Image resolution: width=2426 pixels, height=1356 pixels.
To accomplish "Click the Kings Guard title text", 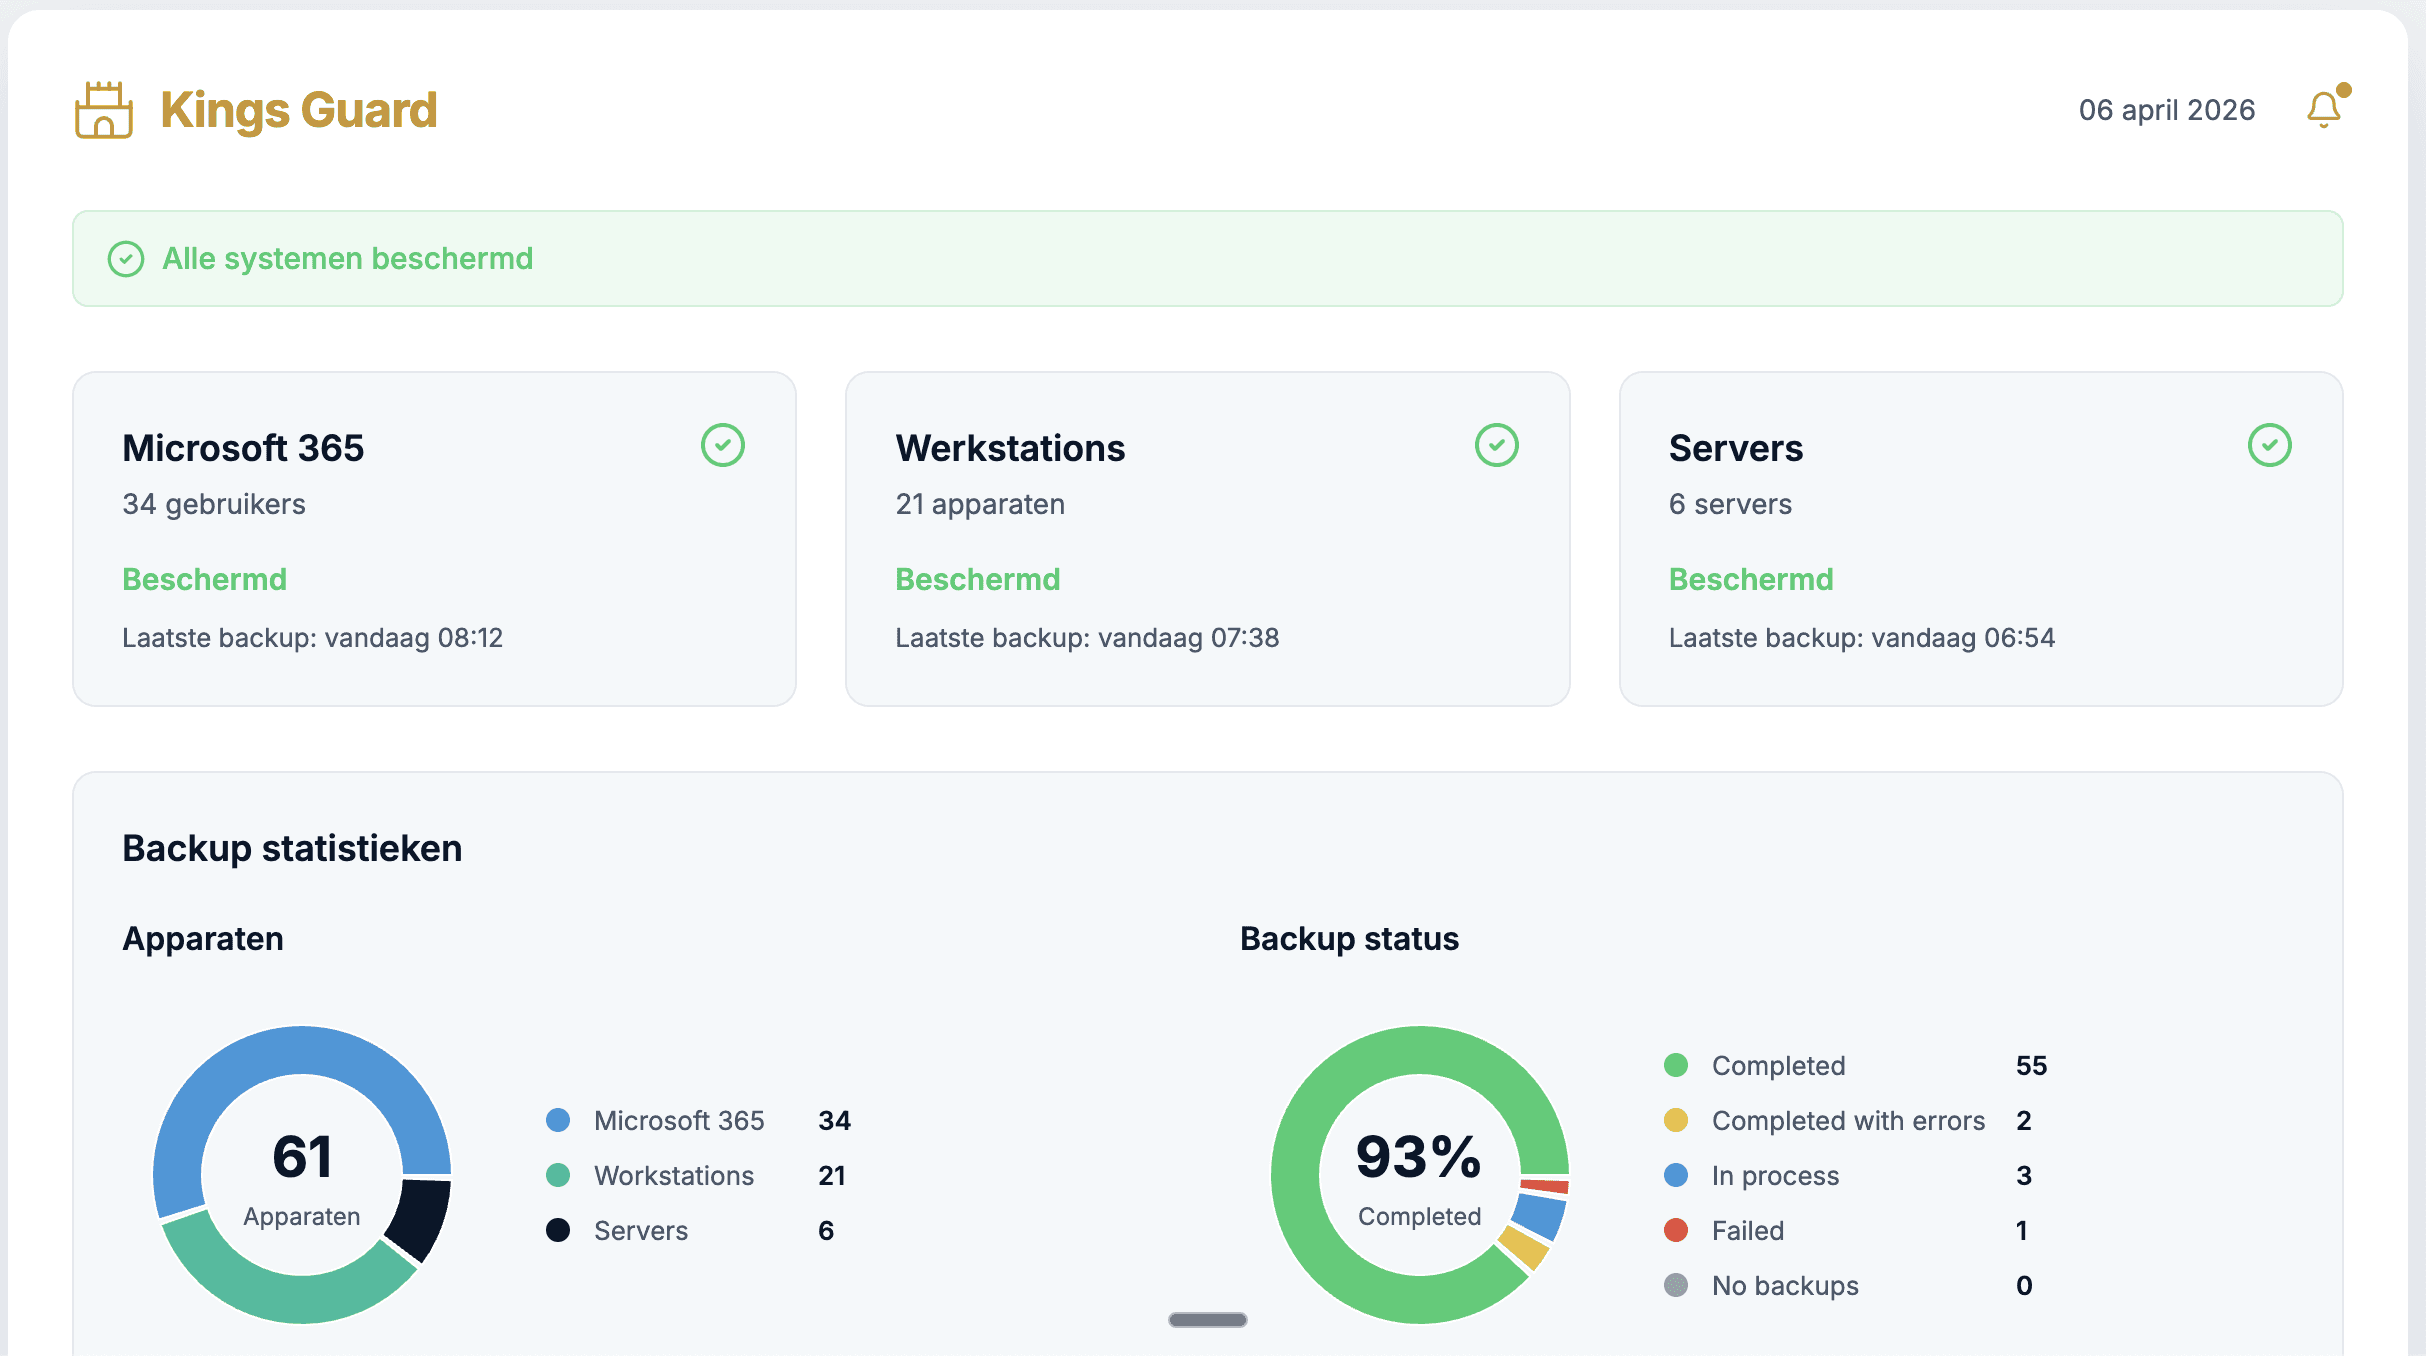I will tap(298, 110).
